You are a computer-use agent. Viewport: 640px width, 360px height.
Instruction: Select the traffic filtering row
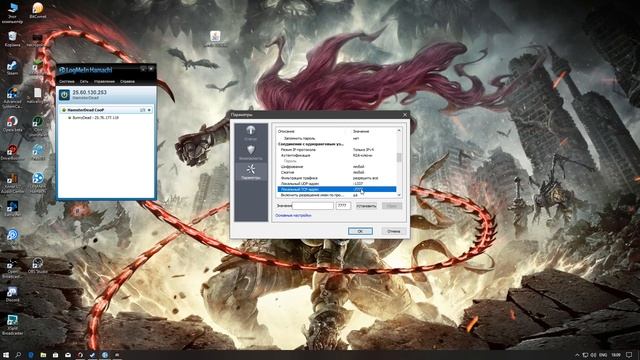337,178
